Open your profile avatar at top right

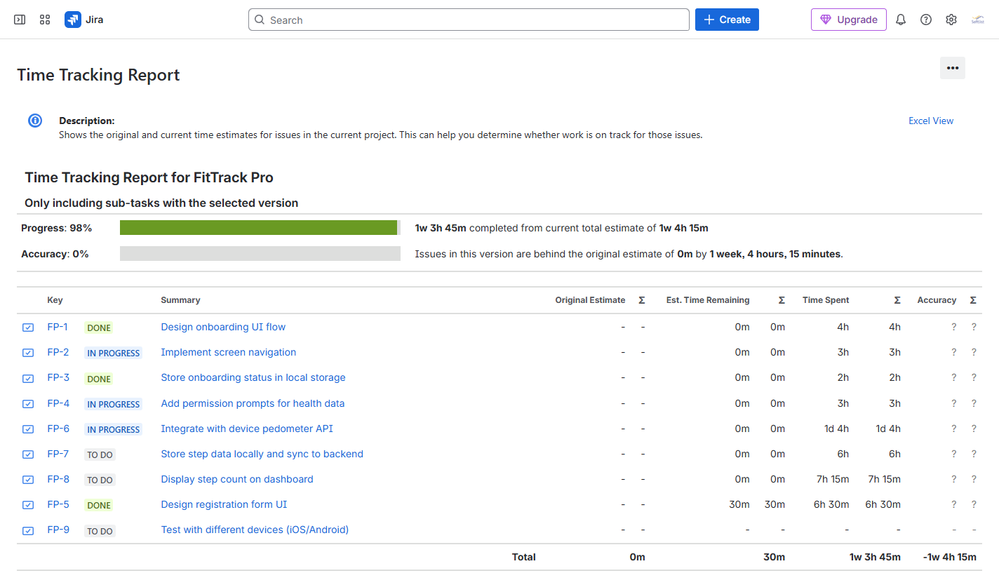point(980,19)
